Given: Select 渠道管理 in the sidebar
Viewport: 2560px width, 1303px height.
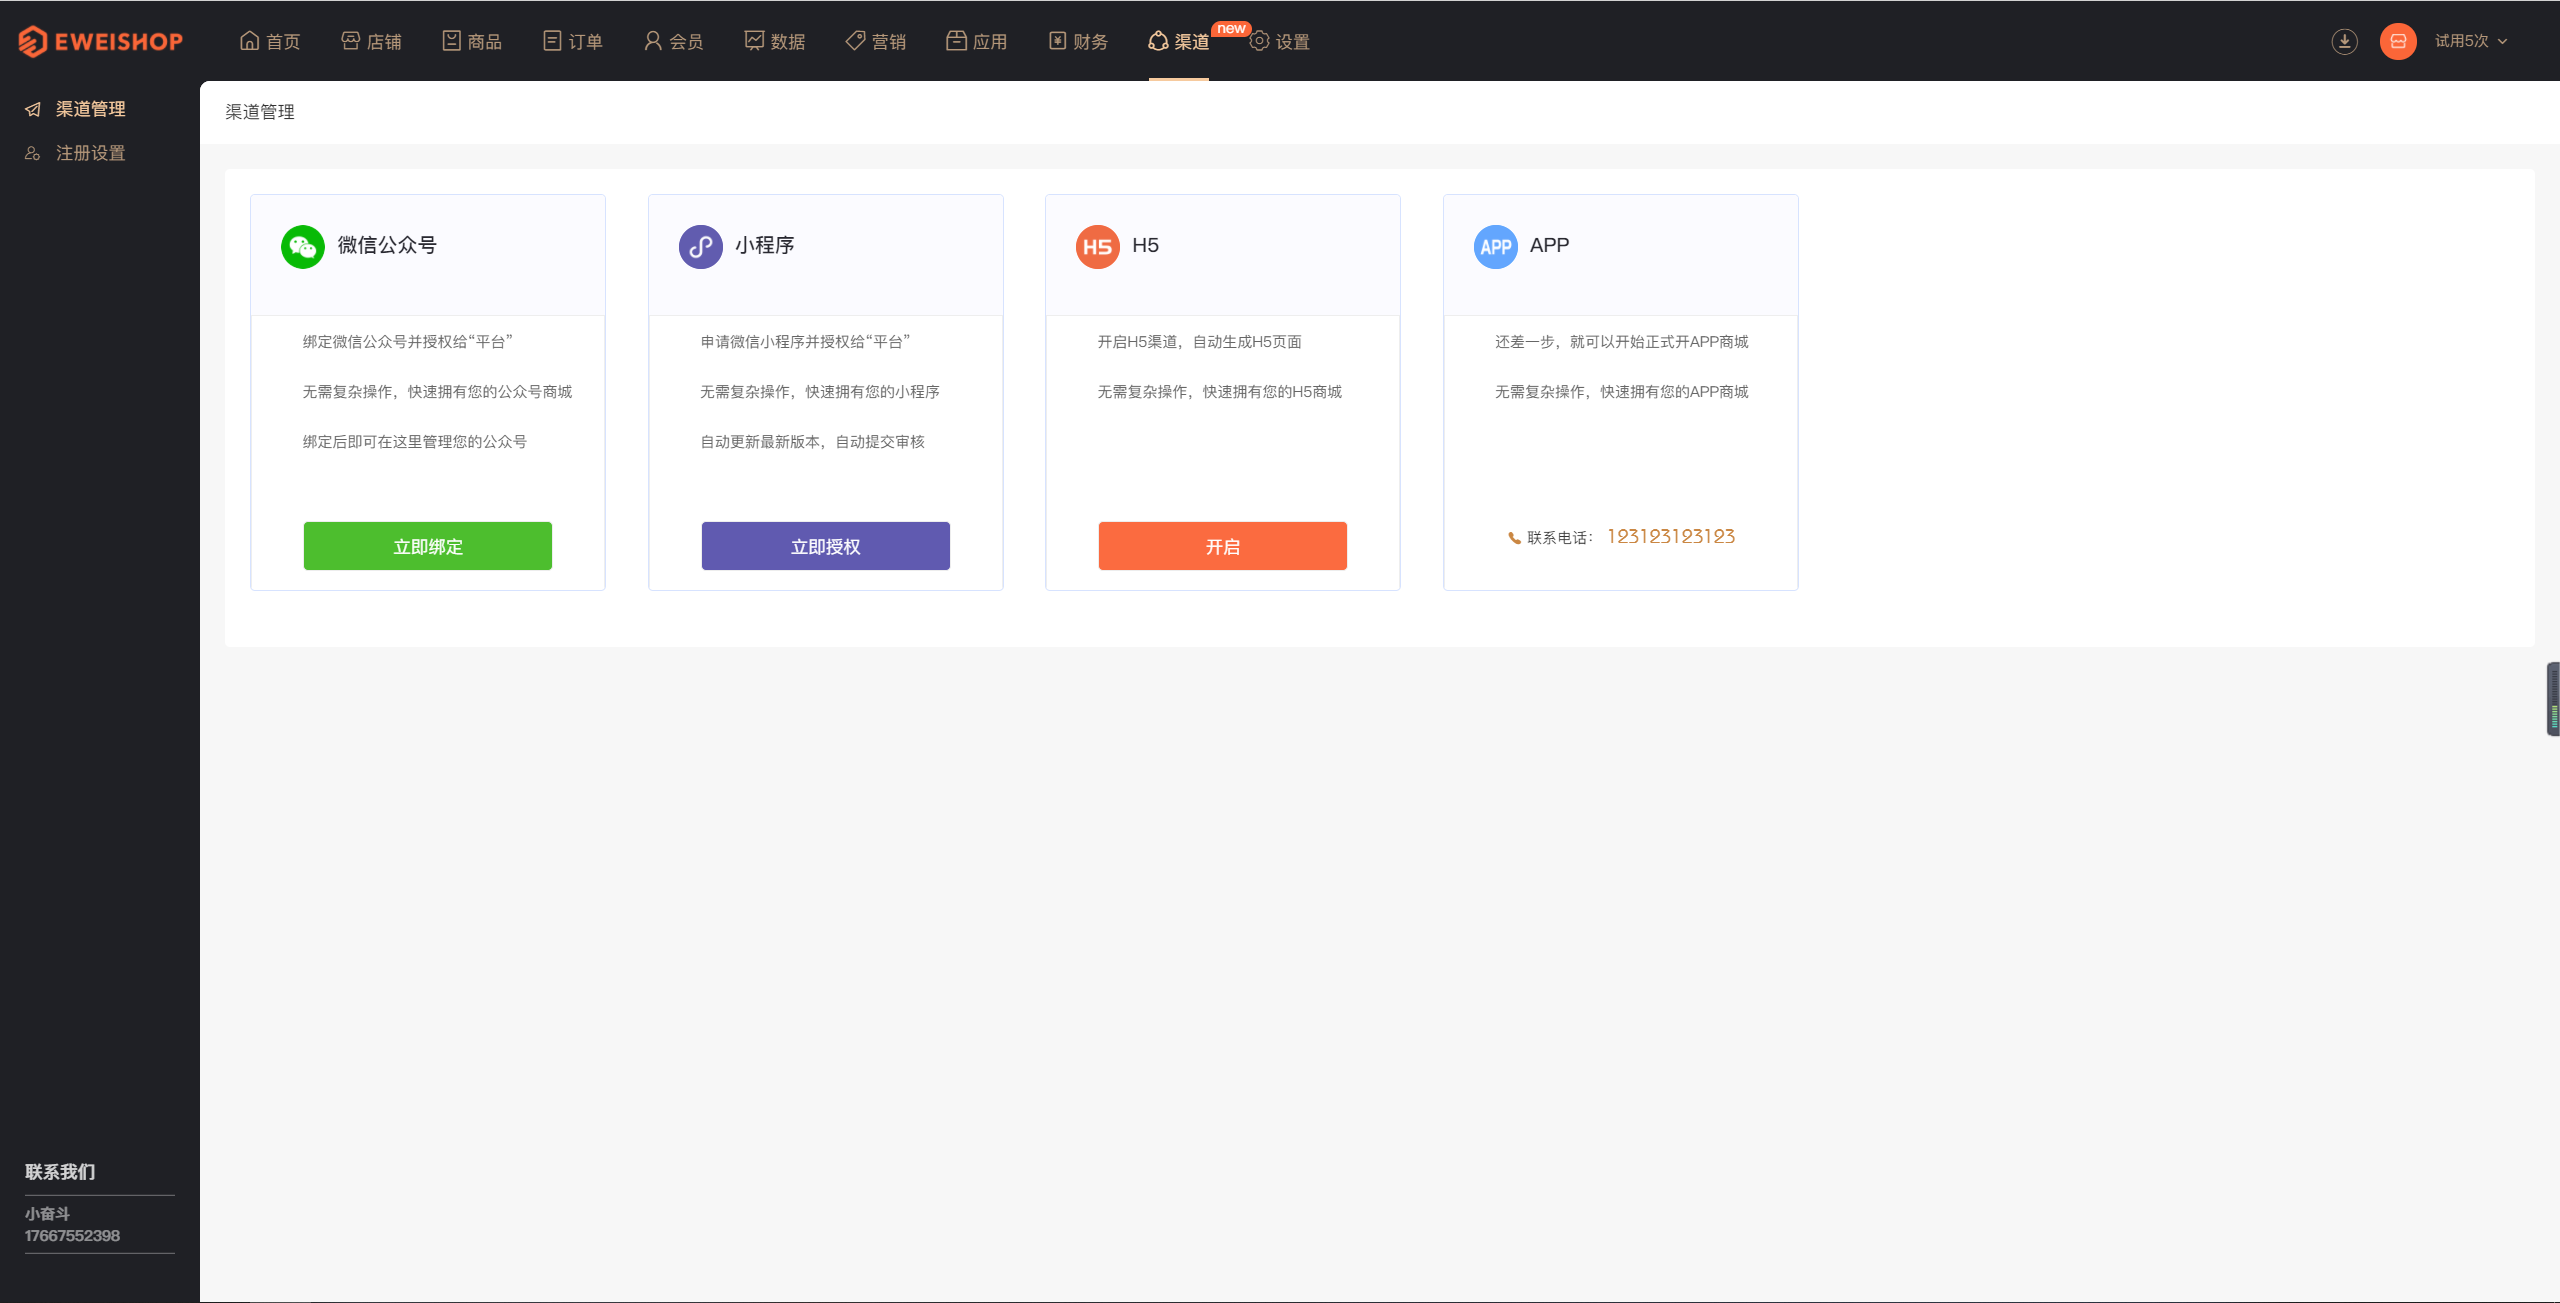Looking at the screenshot, I should coord(90,109).
